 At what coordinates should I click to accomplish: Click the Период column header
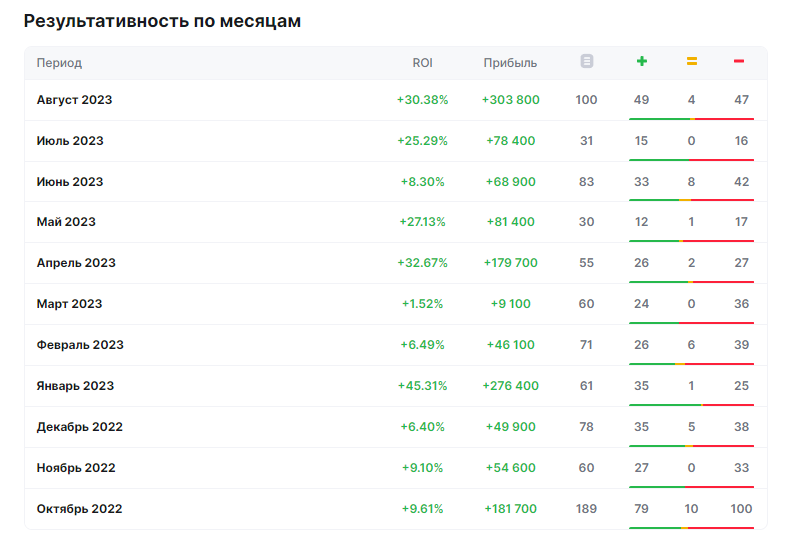pos(59,63)
